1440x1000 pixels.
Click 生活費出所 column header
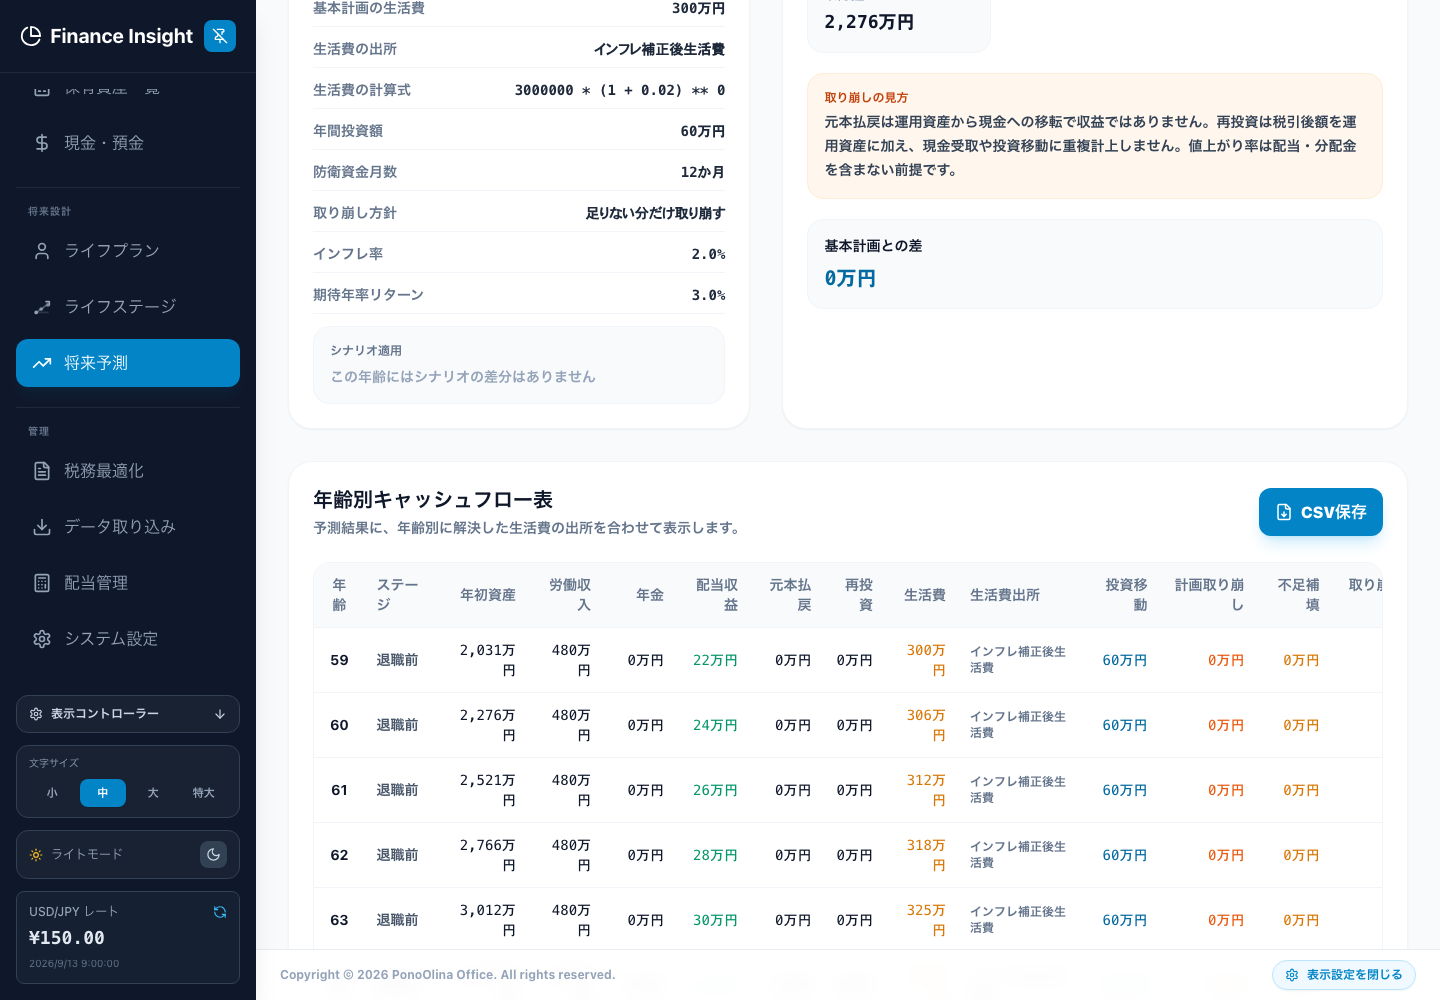(1005, 595)
